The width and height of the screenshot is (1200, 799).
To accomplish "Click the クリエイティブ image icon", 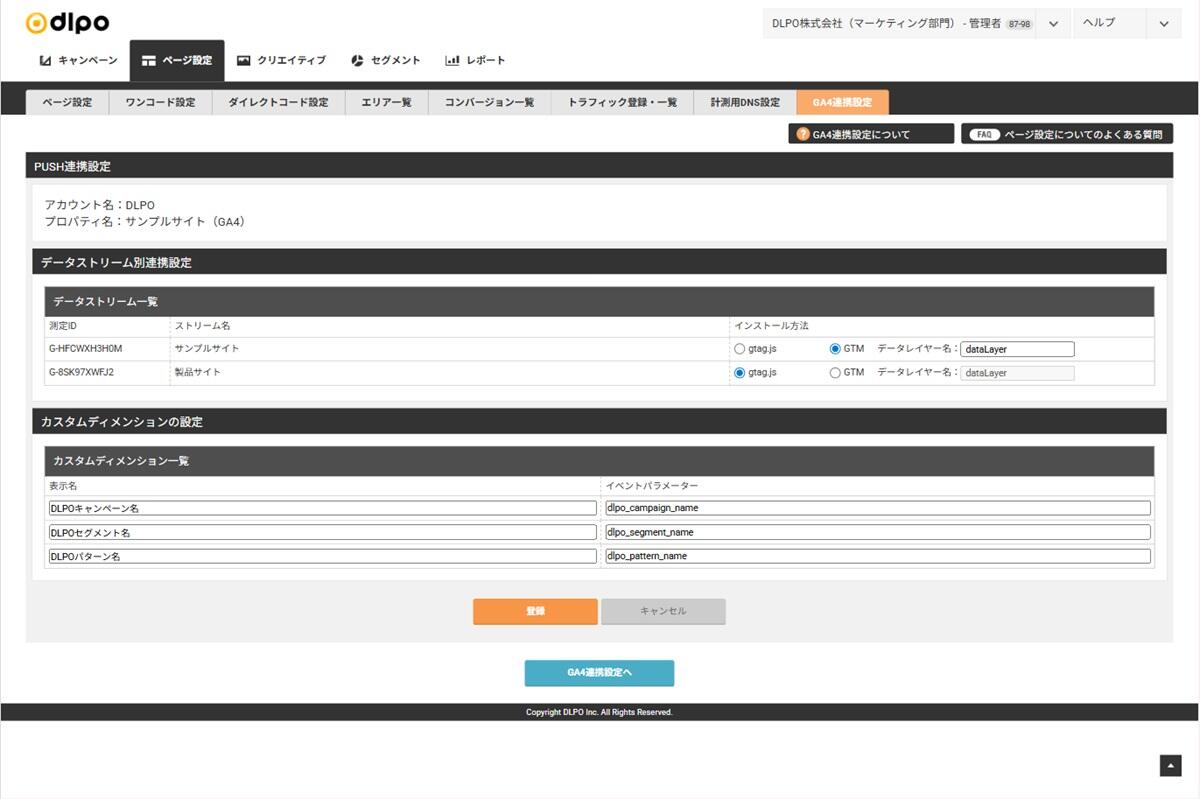I will tap(243, 61).
